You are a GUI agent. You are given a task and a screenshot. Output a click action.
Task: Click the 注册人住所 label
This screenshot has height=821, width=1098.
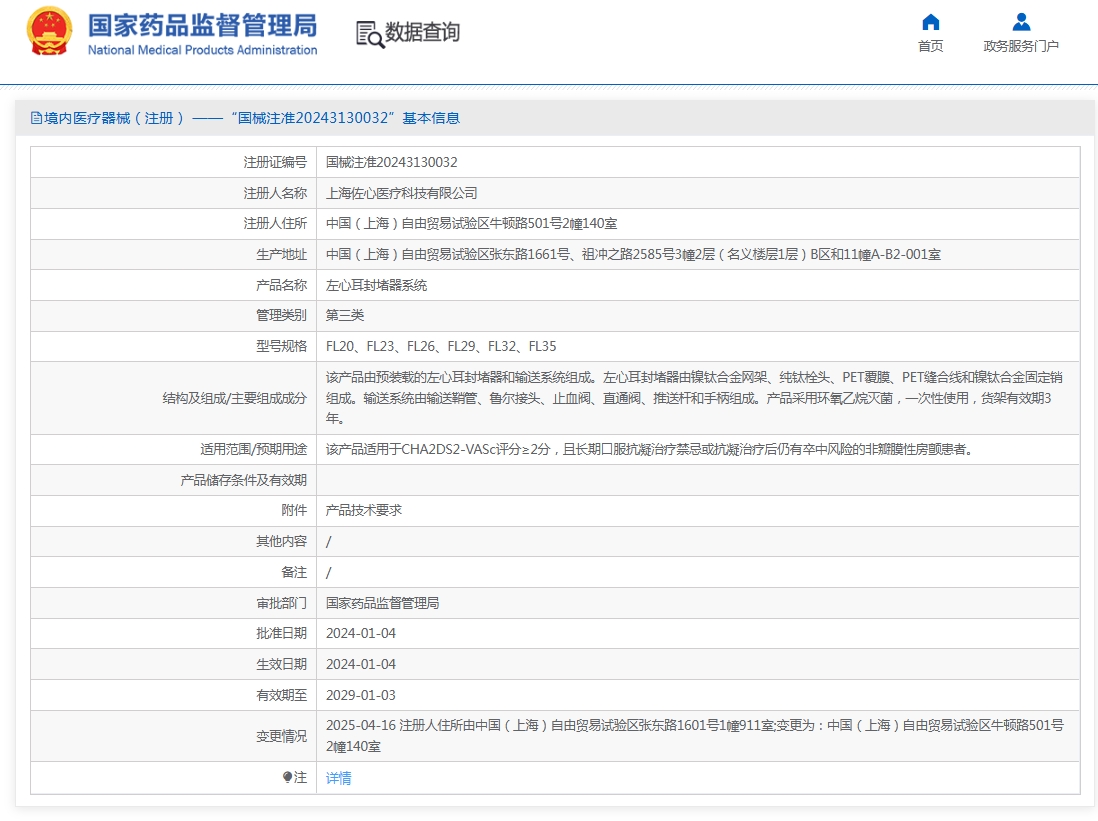[274, 223]
